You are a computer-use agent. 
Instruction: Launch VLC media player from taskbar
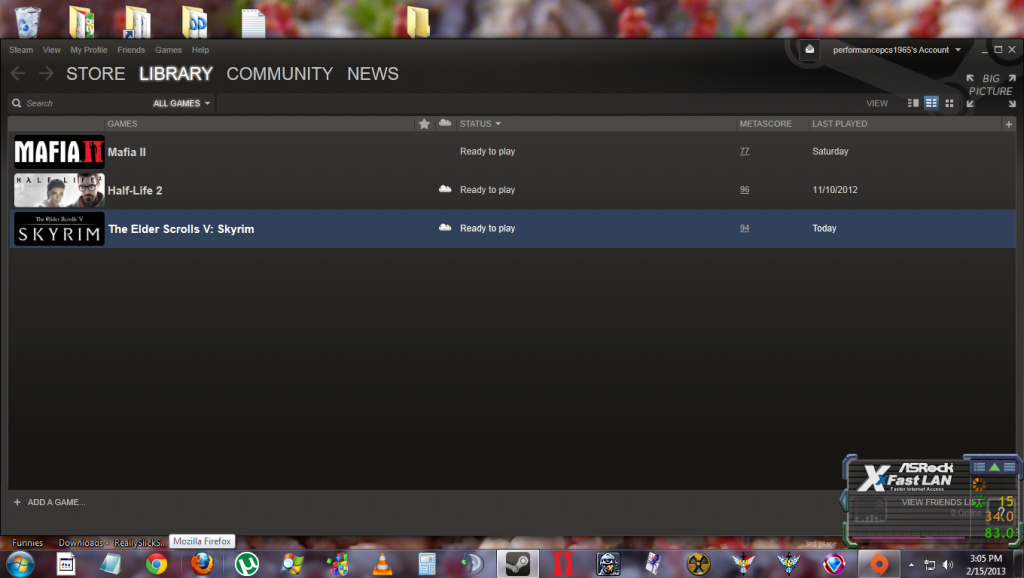point(382,564)
